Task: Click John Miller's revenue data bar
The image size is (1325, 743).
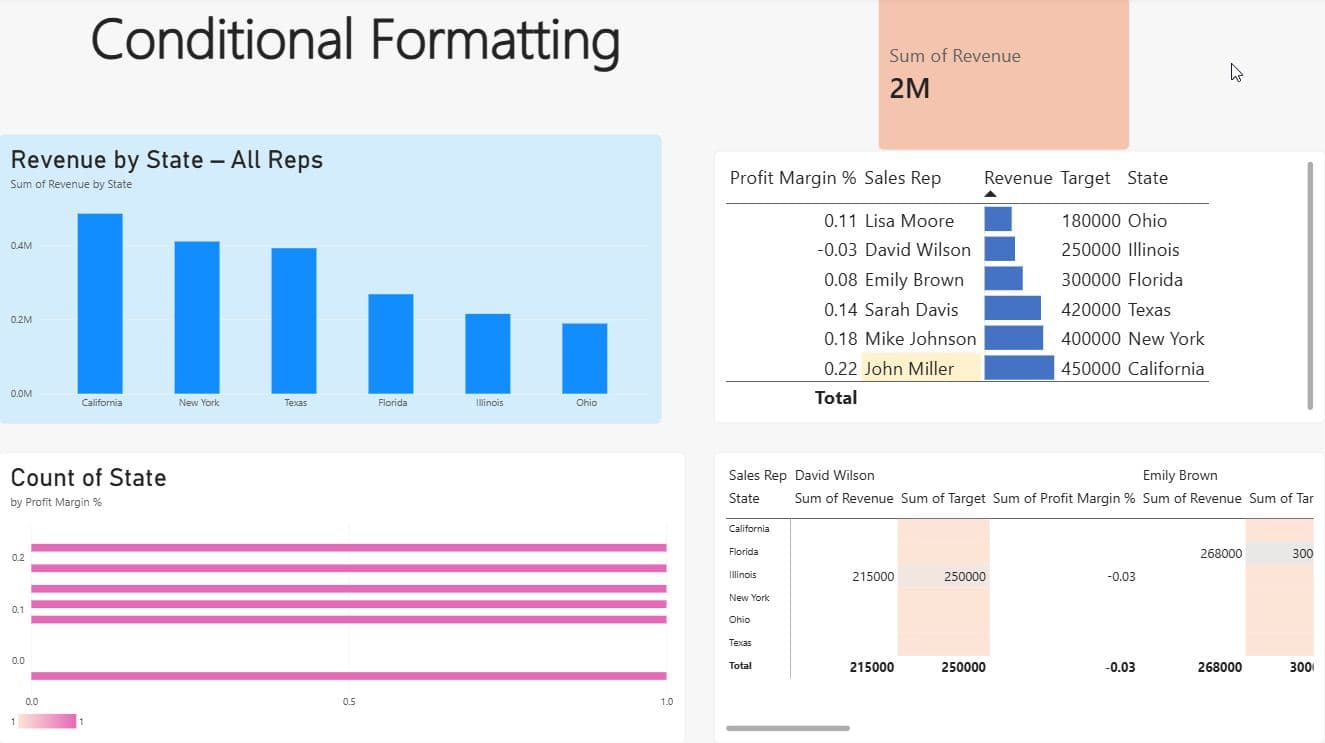Action: (x=1019, y=367)
